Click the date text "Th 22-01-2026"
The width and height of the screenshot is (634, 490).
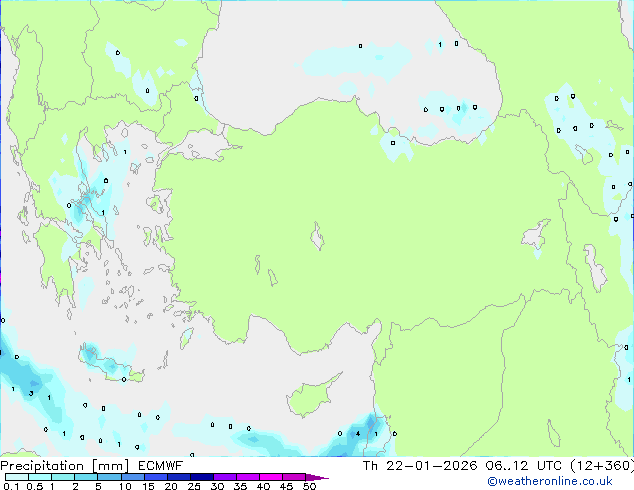coord(420,466)
